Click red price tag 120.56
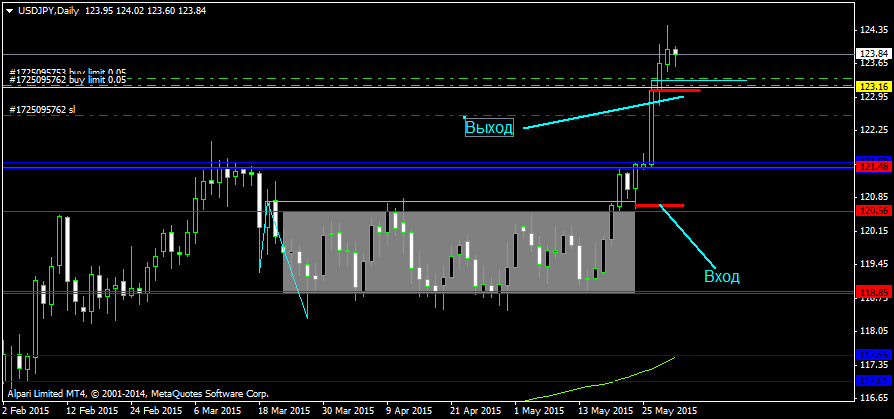Screen dimensions: 894x419 point(874,211)
